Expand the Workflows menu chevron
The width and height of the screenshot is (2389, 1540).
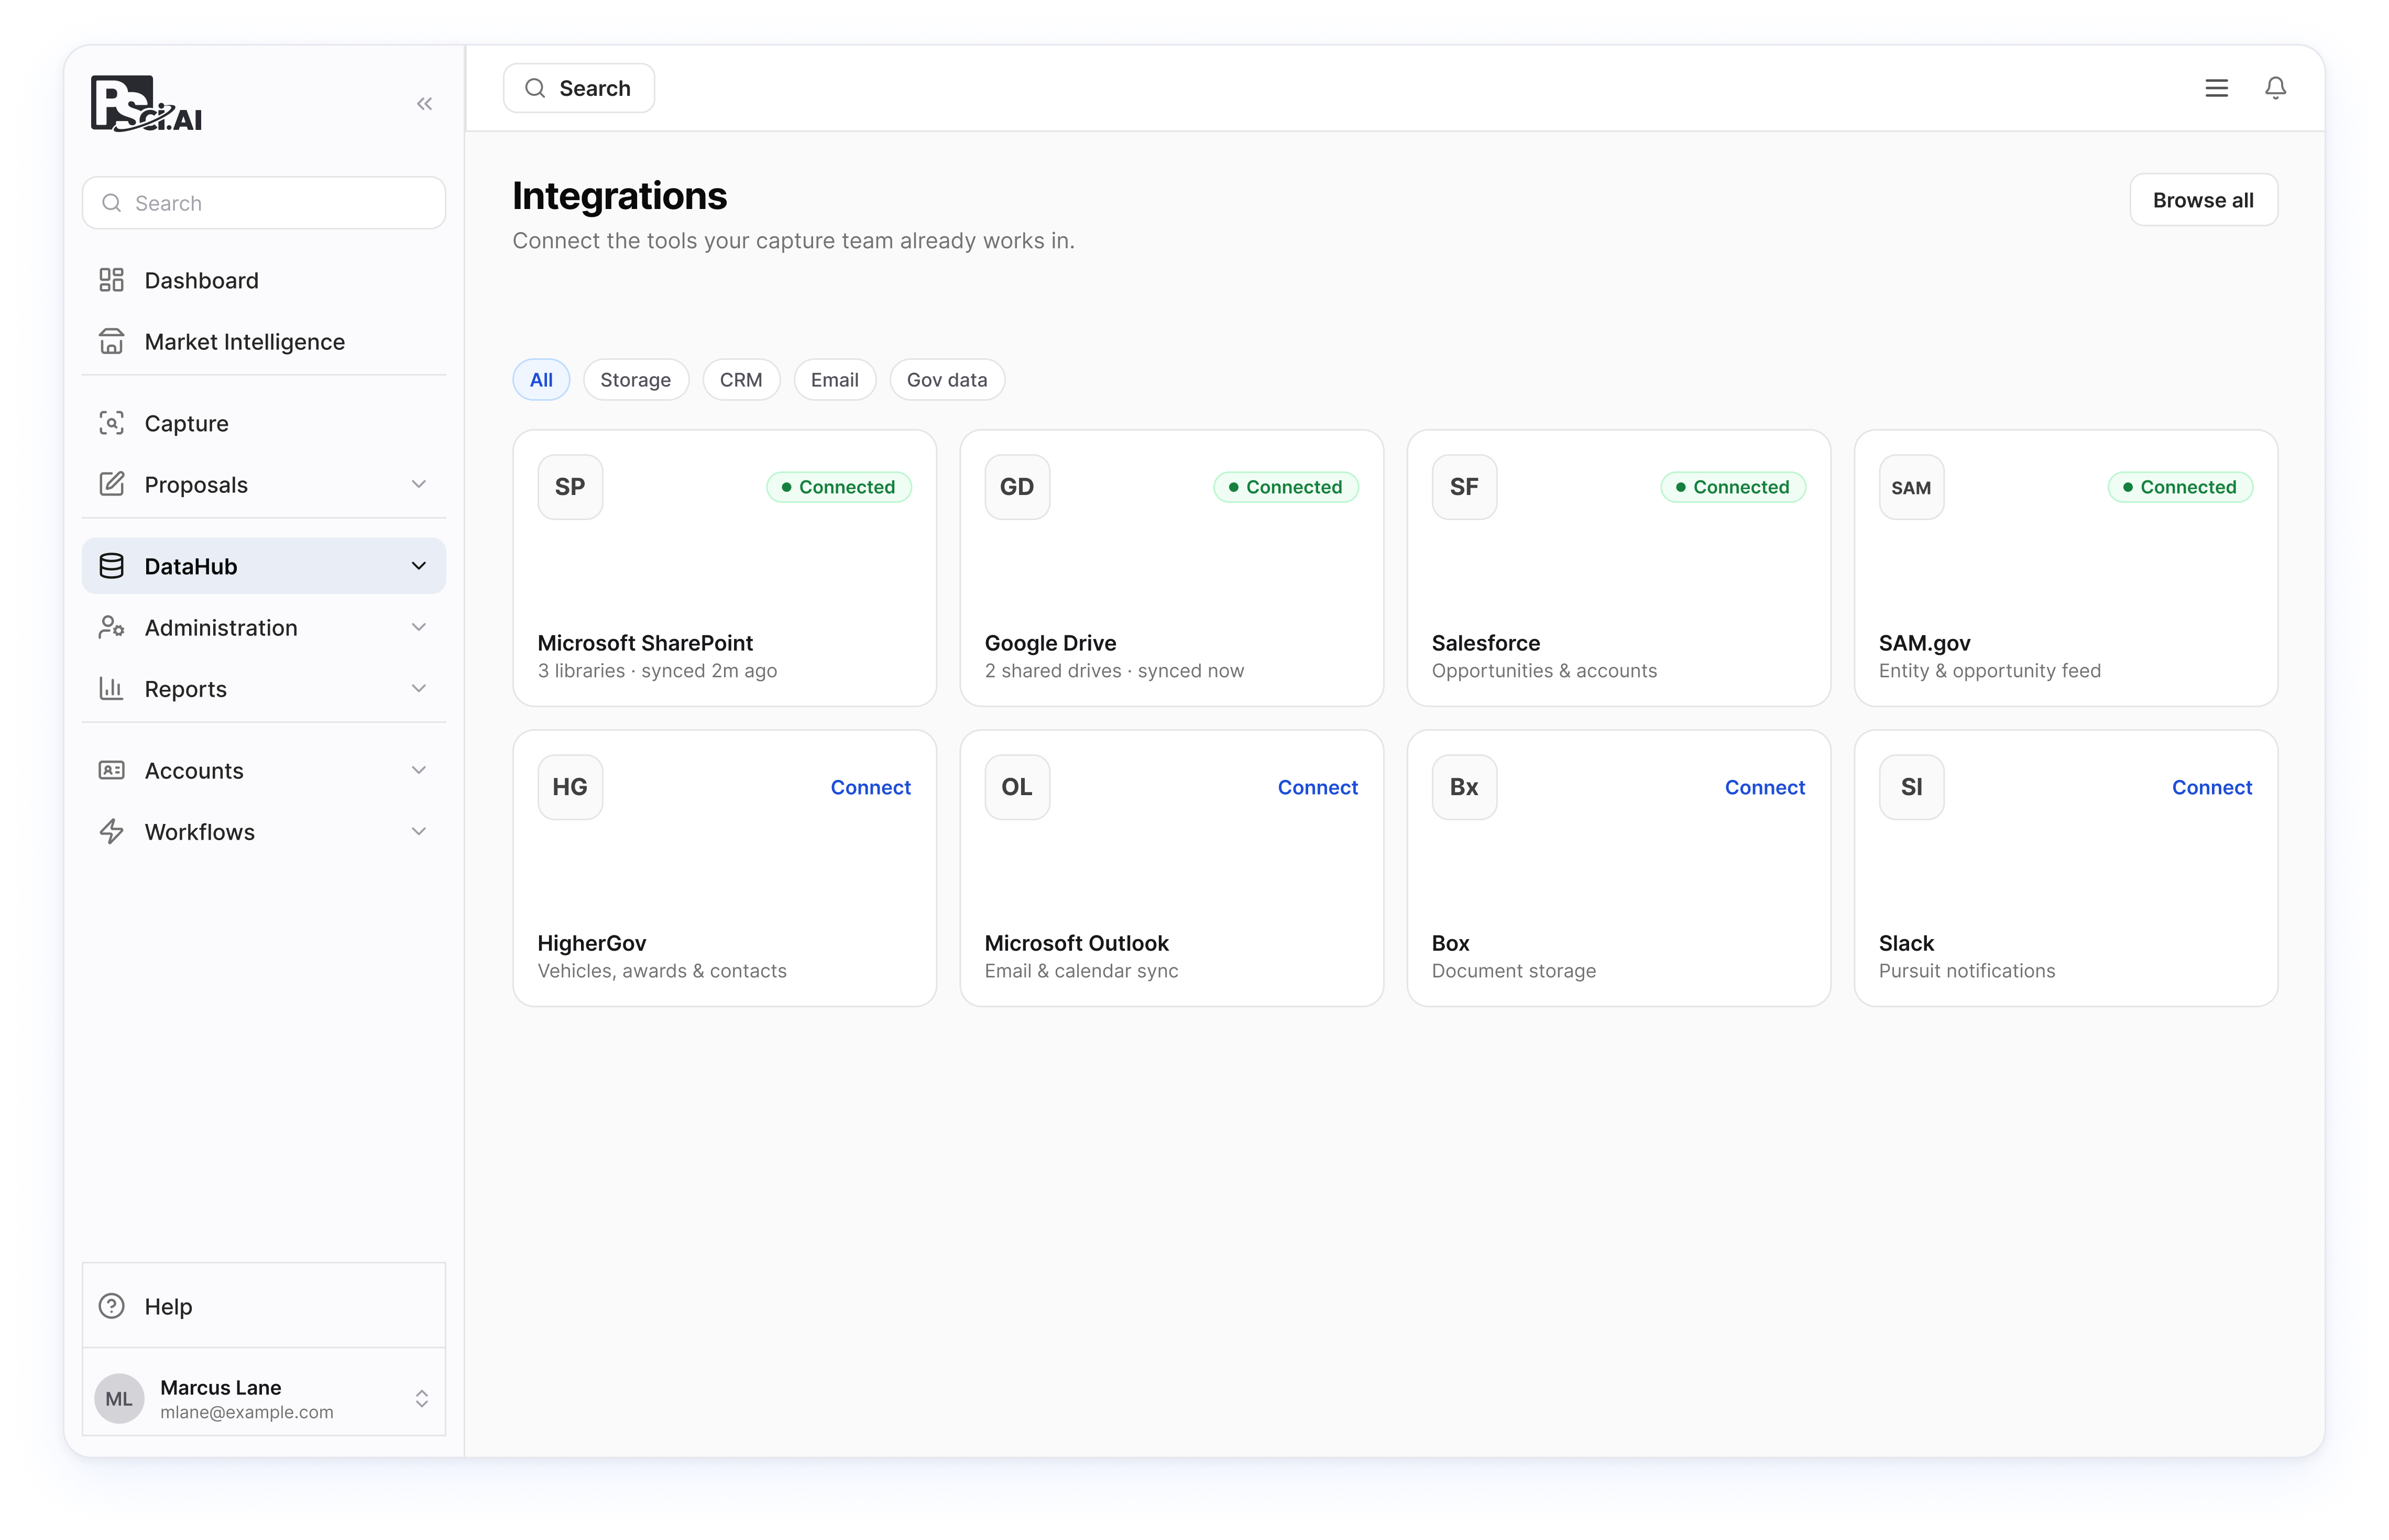click(419, 831)
